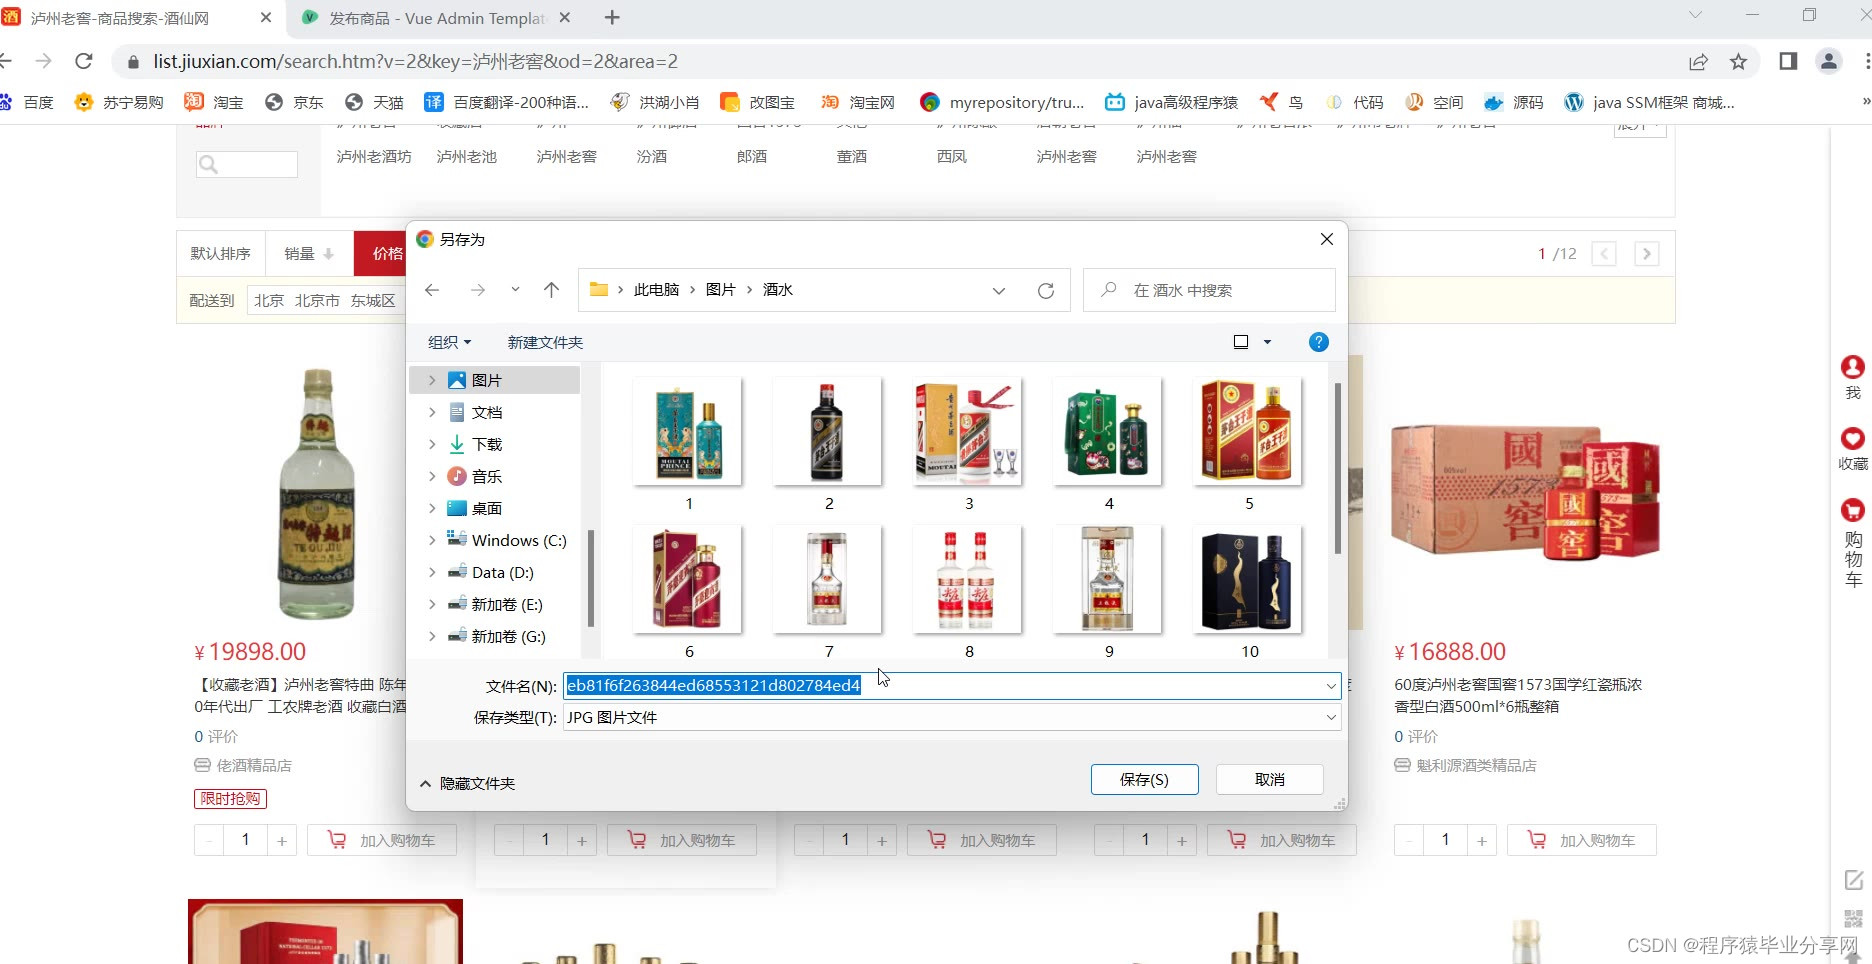Click the 收藏 favorites sidebar icon
Image resolution: width=1872 pixels, height=964 pixels.
point(1853,448)
